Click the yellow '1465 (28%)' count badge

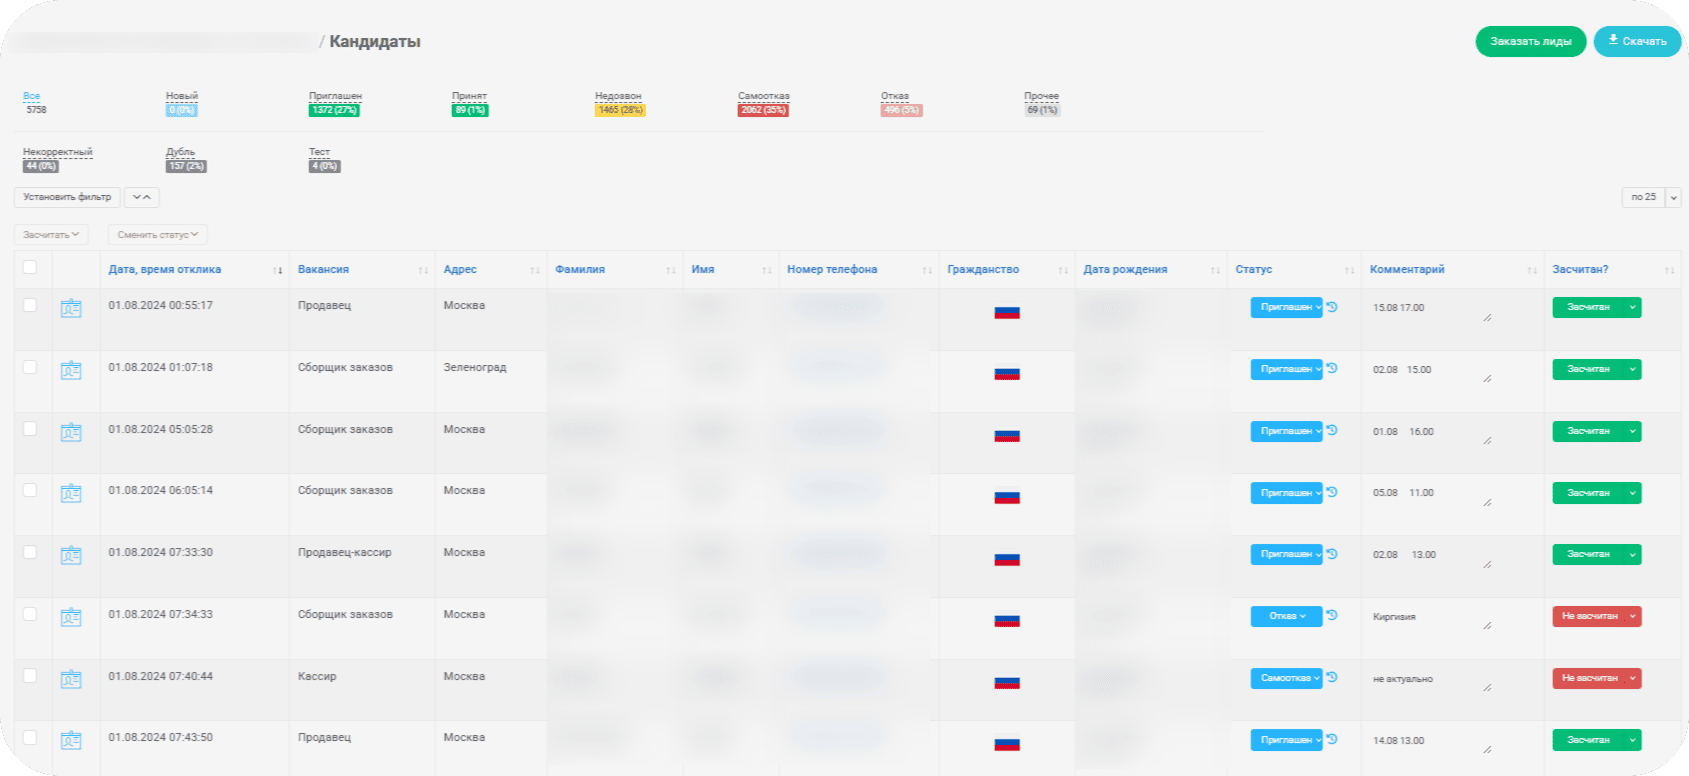coord(620,110)
